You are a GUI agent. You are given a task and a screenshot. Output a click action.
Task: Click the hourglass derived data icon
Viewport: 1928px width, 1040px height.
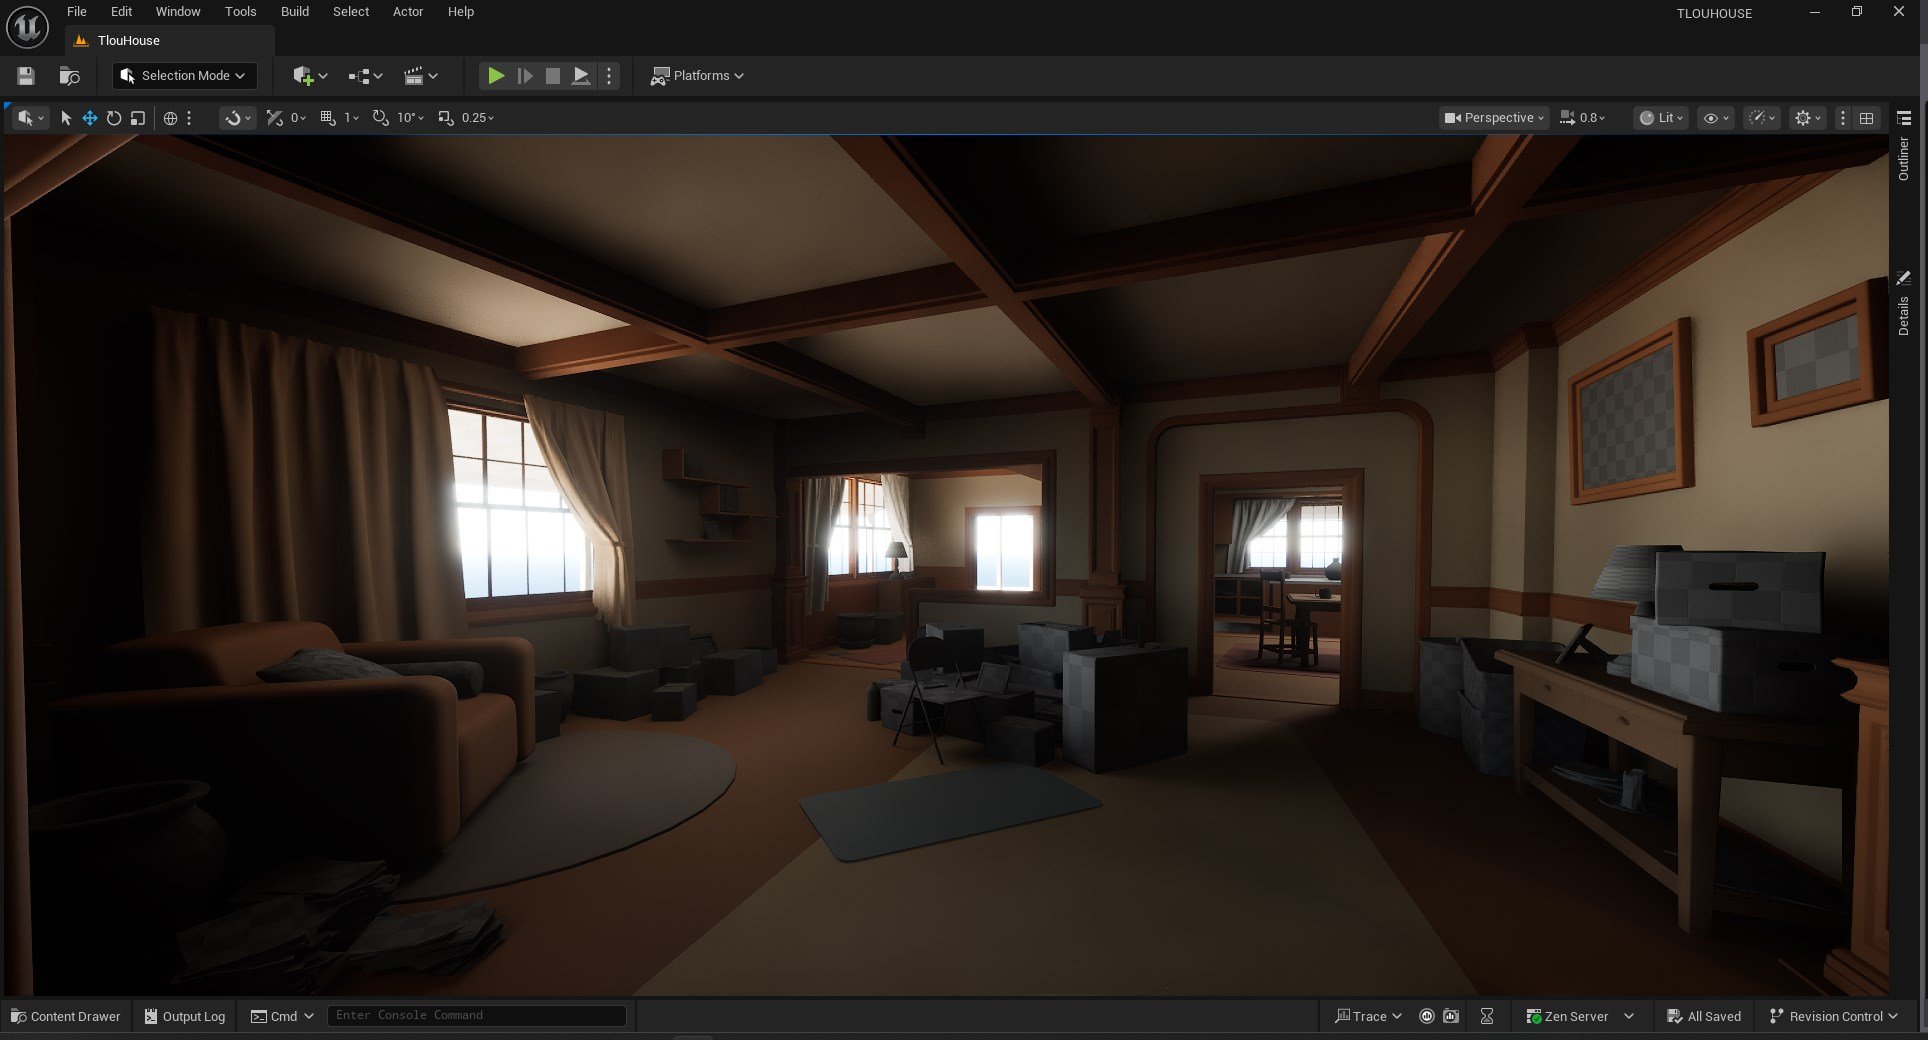[x=1487, y=1016]
